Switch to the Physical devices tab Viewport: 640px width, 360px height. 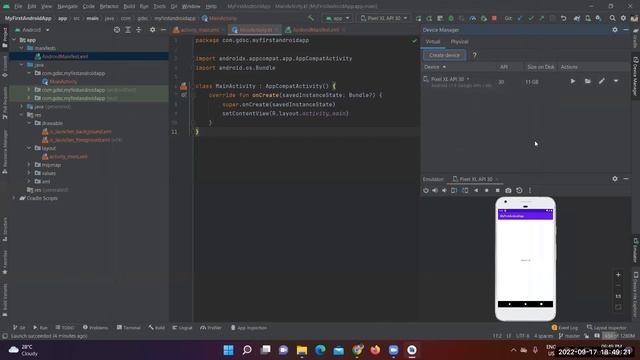click(459, 42)
